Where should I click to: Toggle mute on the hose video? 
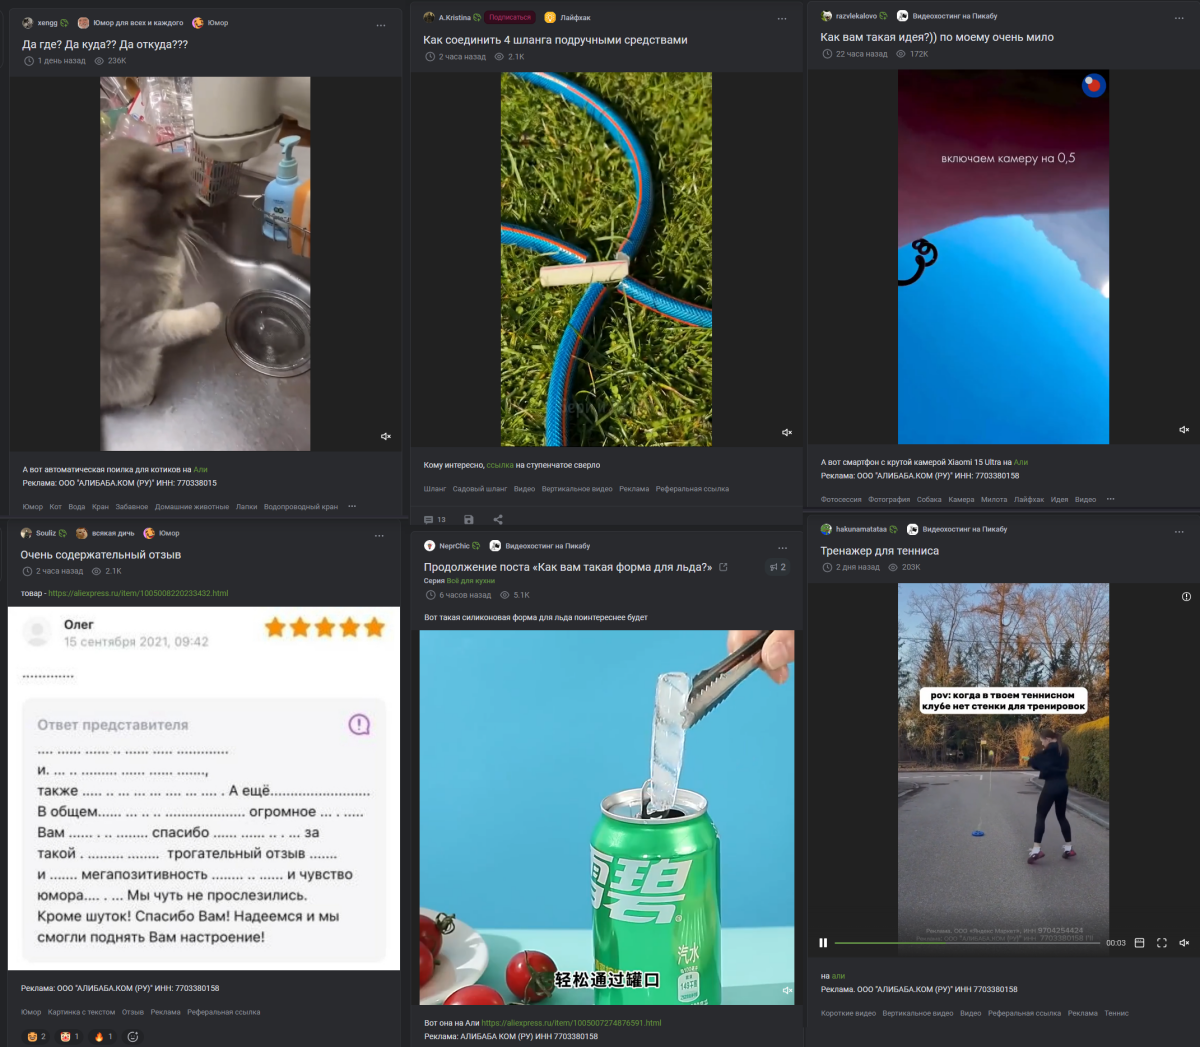click(785, 431)
